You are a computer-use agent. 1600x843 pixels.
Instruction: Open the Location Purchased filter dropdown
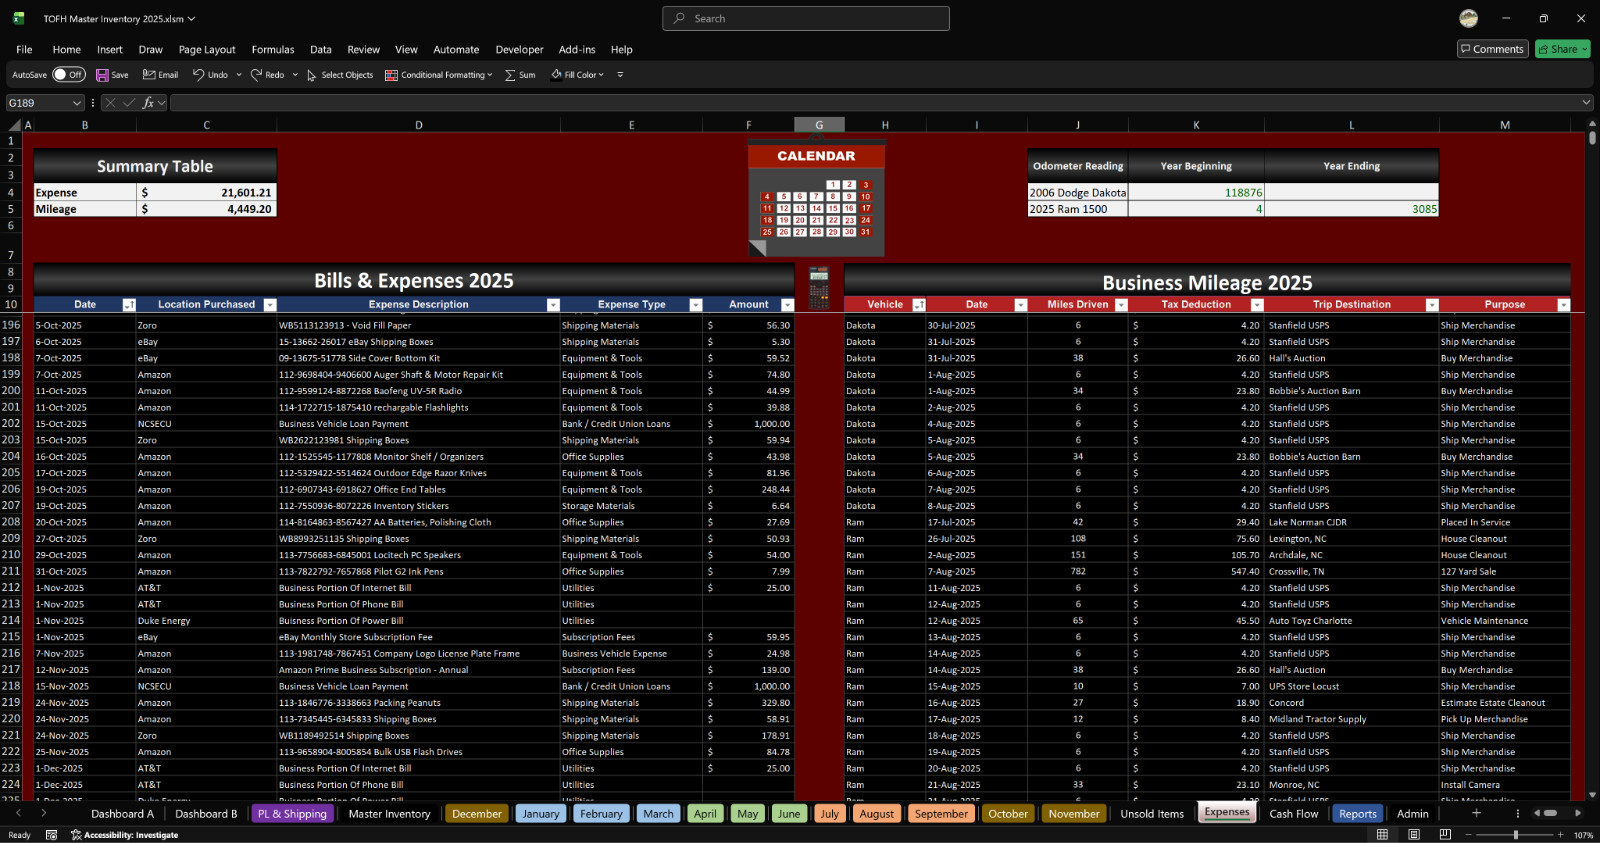click(270, 305)
